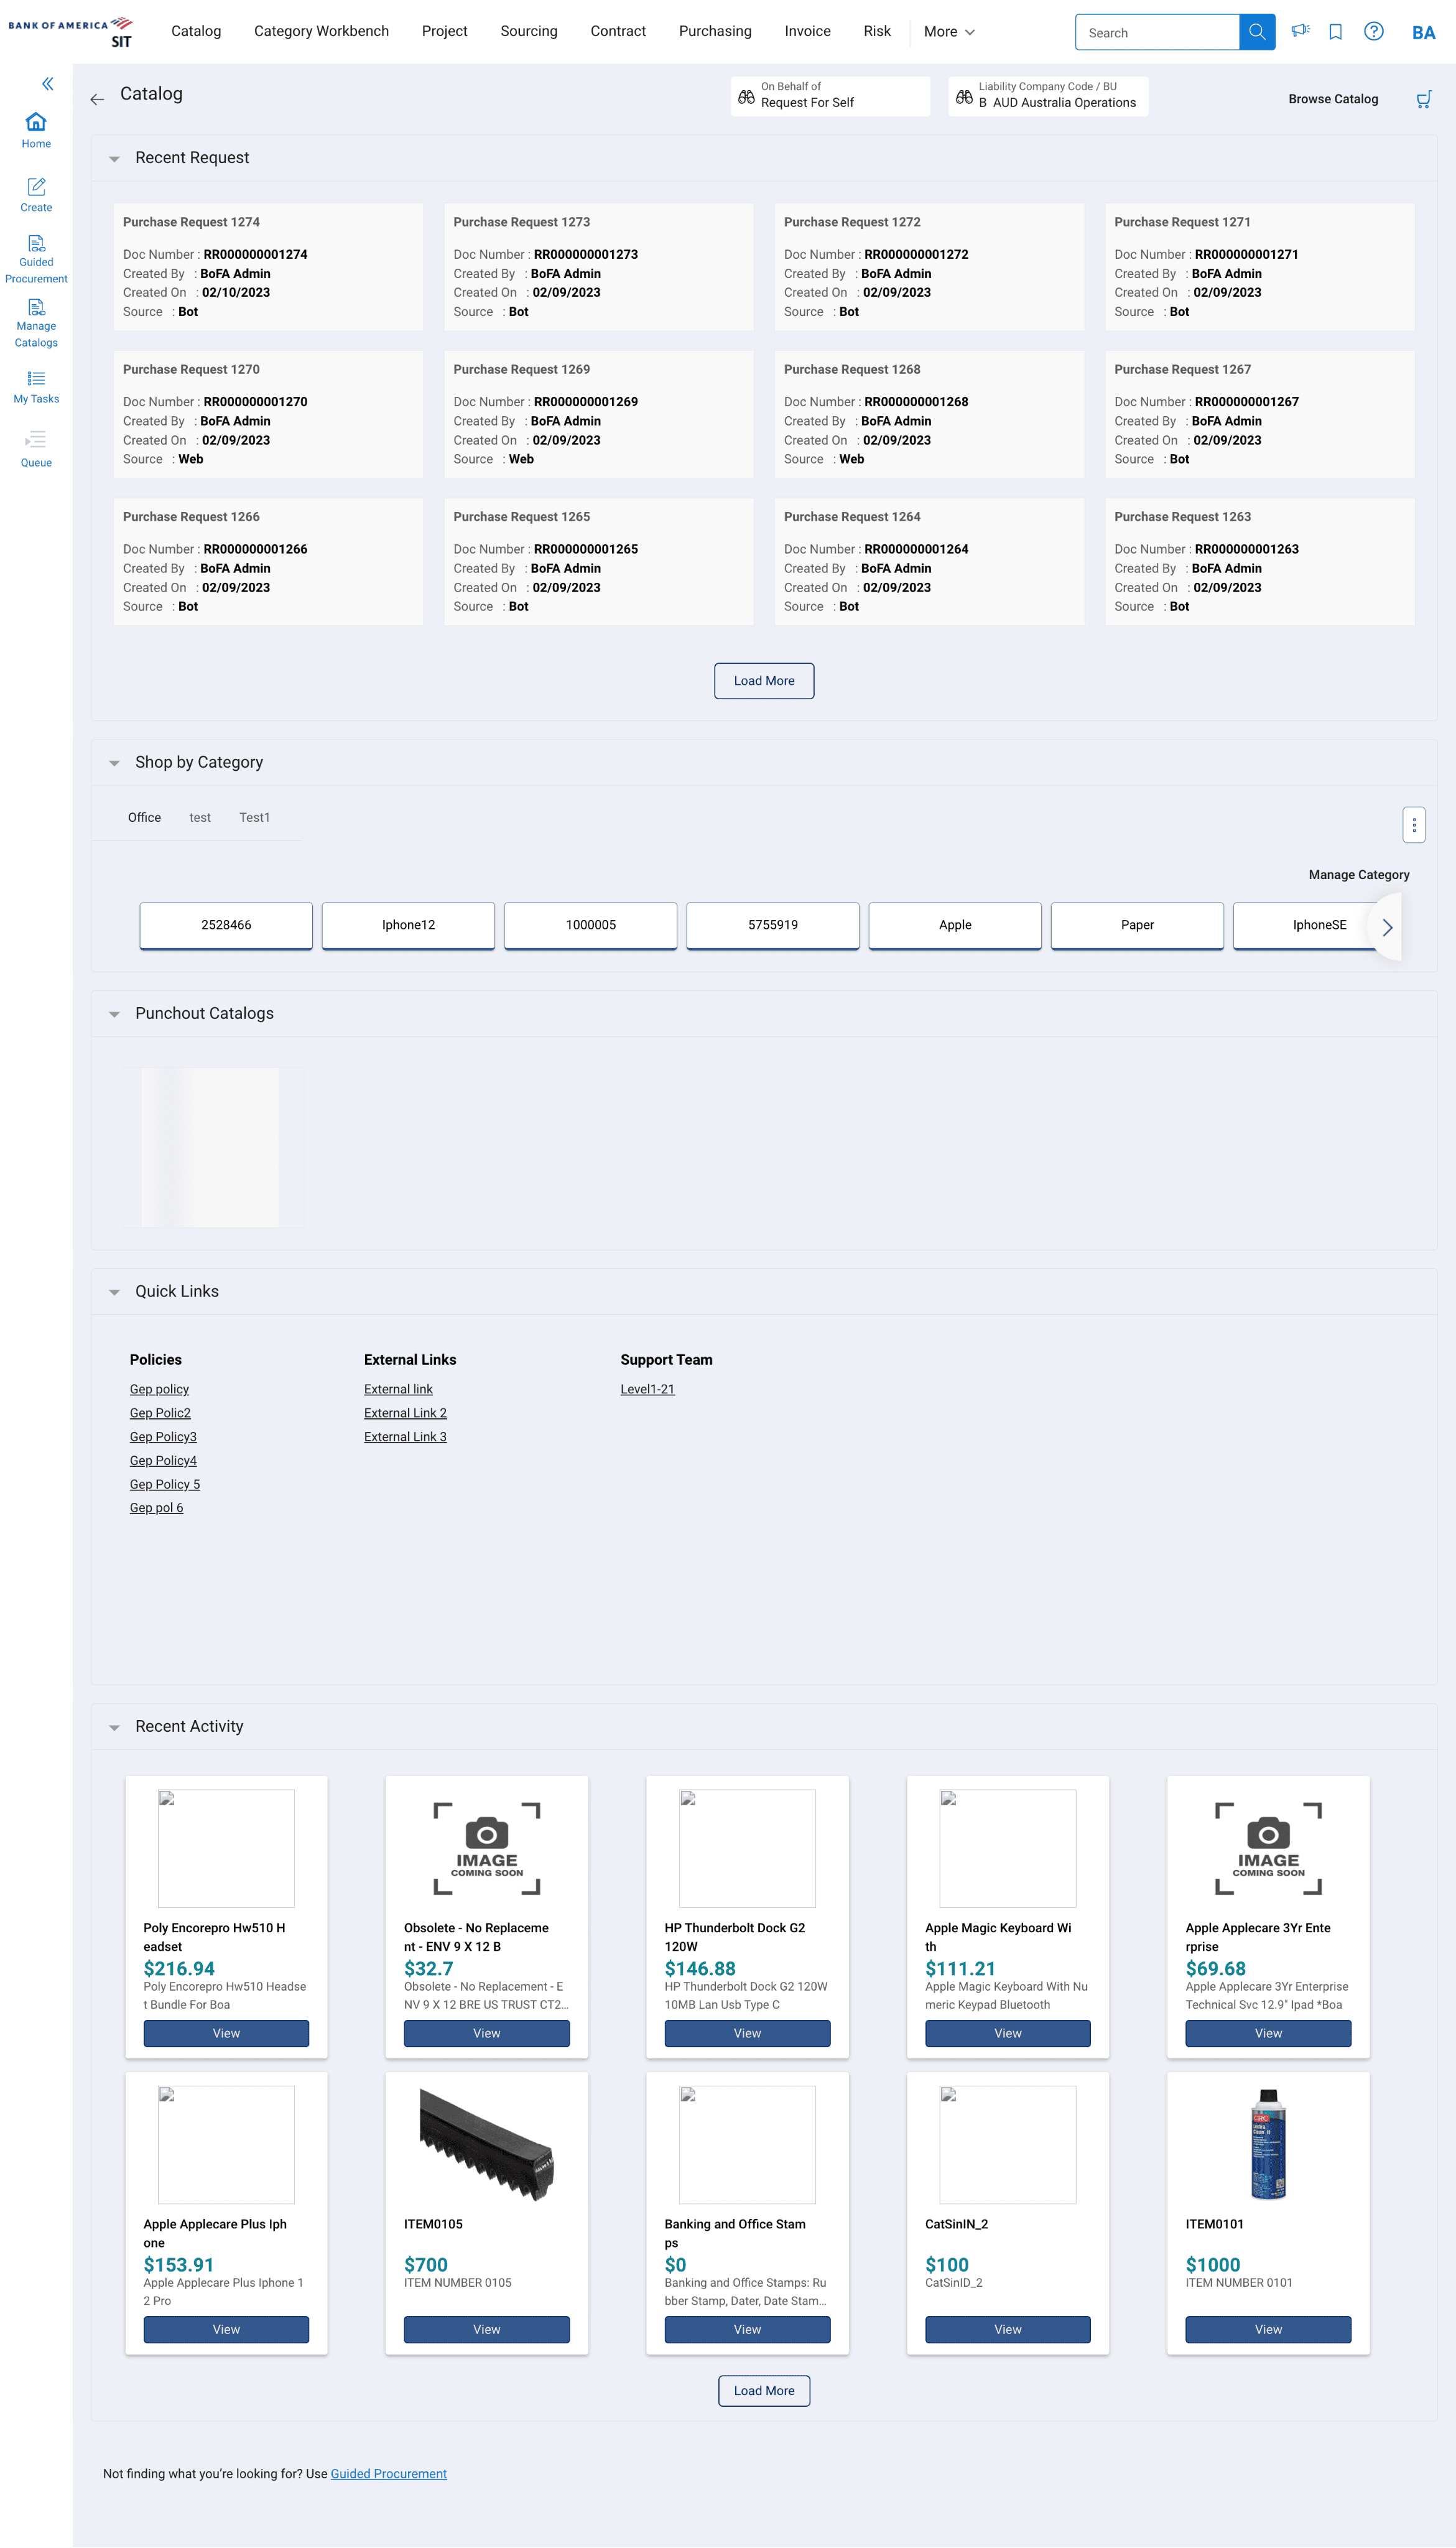Click the search magnifier button

click(x=1256, y=32)
